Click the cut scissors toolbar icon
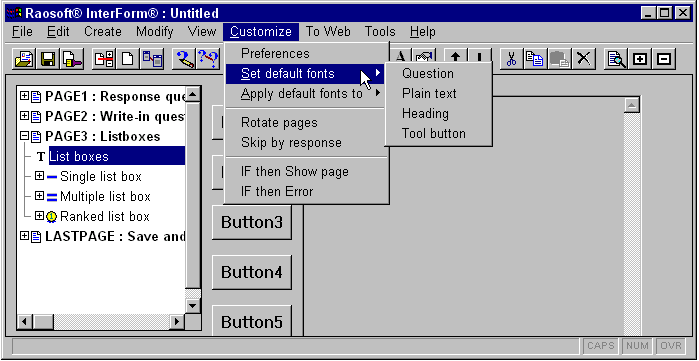Viewport: 699px width, 361px height. [x=511, y=59]
